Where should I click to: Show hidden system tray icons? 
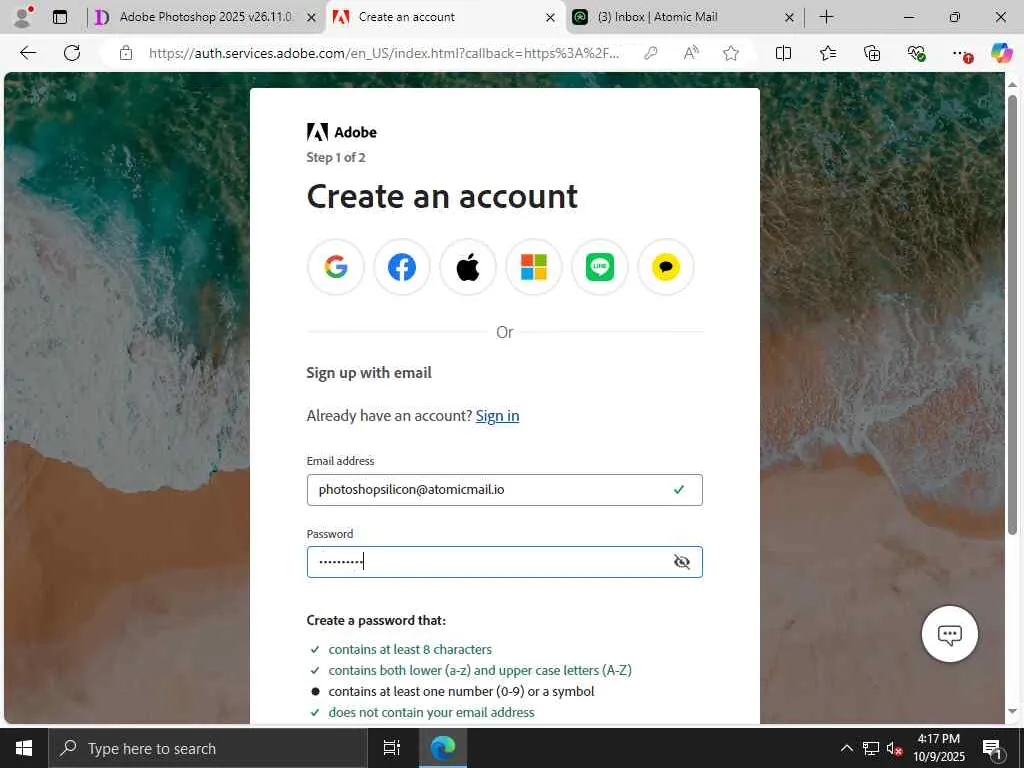846,748
